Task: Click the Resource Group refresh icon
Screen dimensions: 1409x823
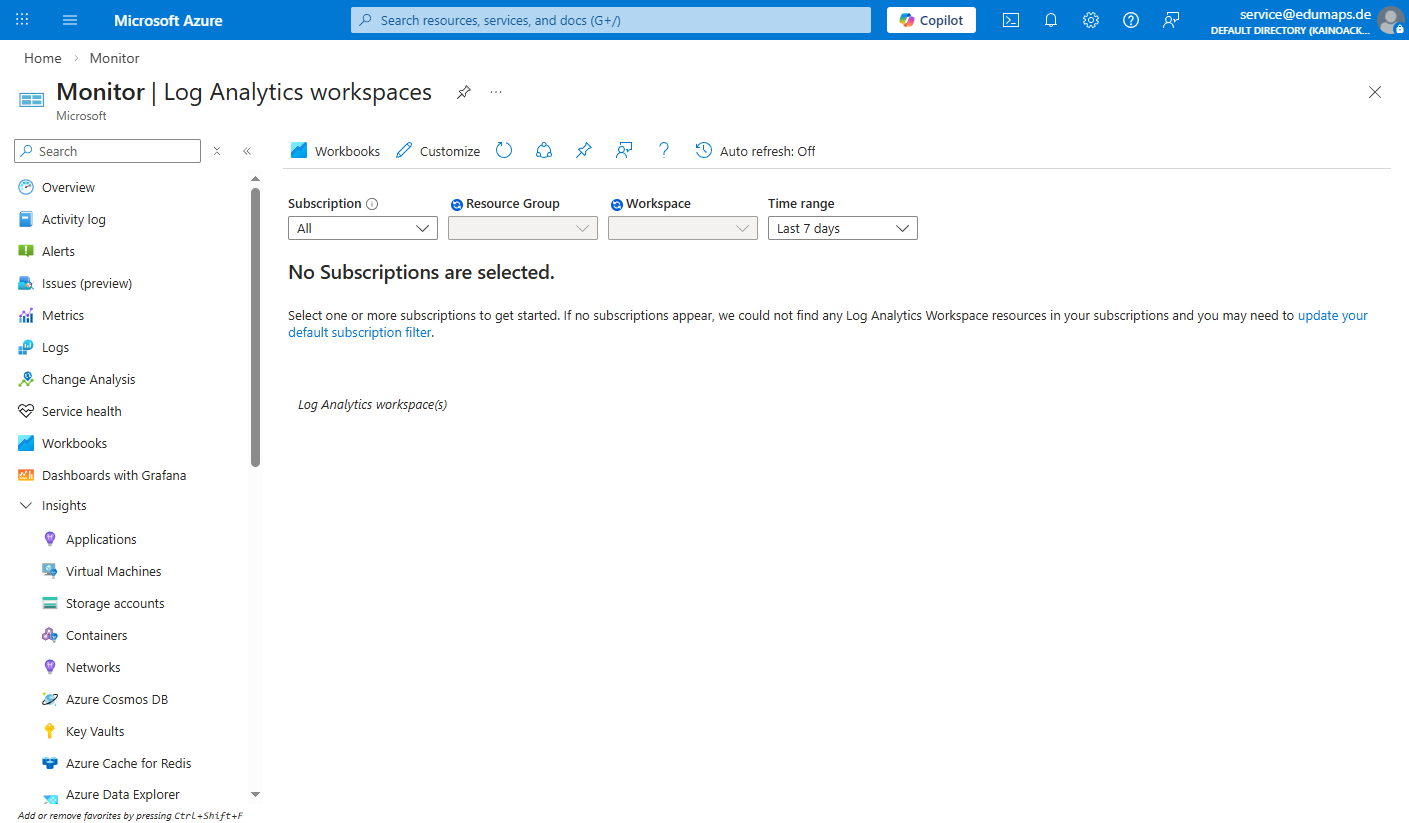Action: tap(457, 204)
